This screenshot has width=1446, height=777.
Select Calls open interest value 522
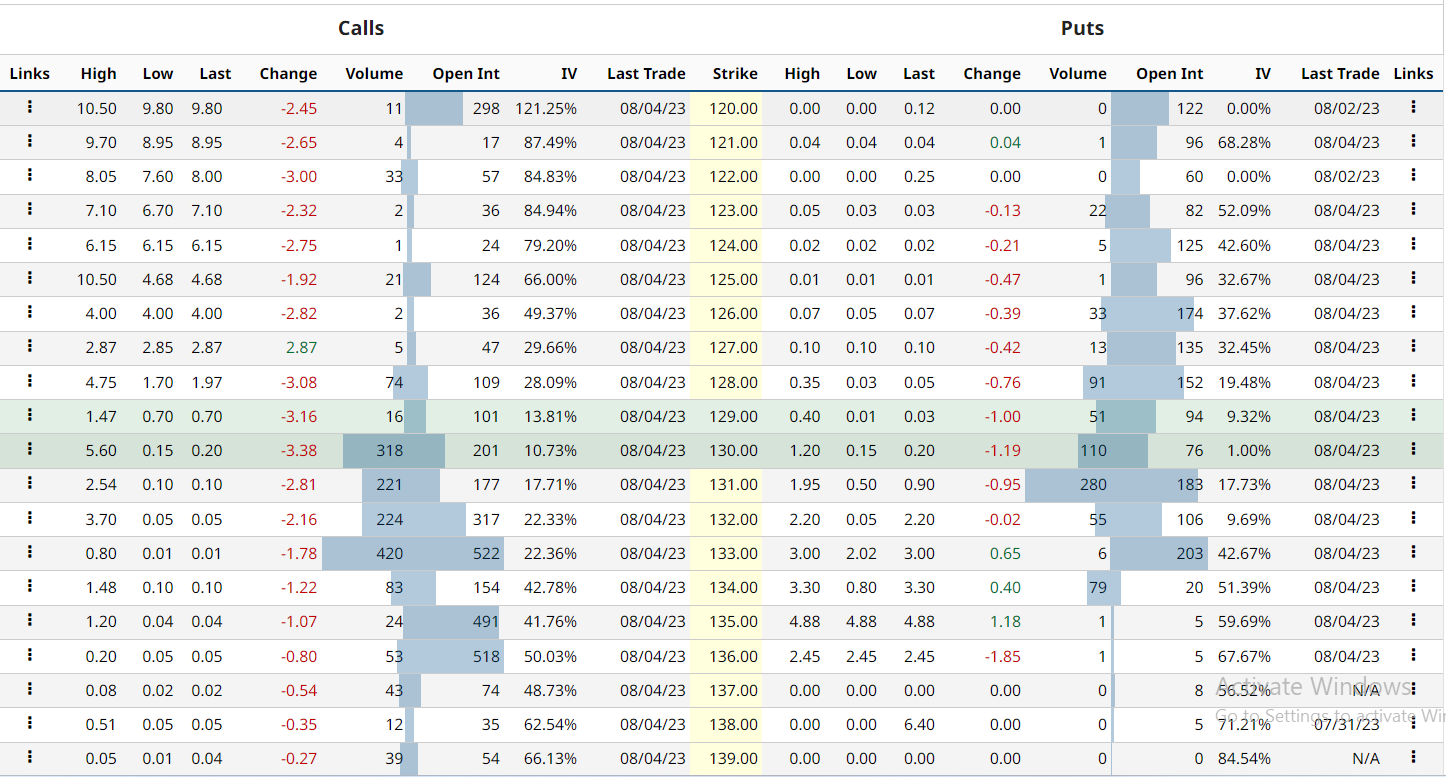[x=486, y=553]
